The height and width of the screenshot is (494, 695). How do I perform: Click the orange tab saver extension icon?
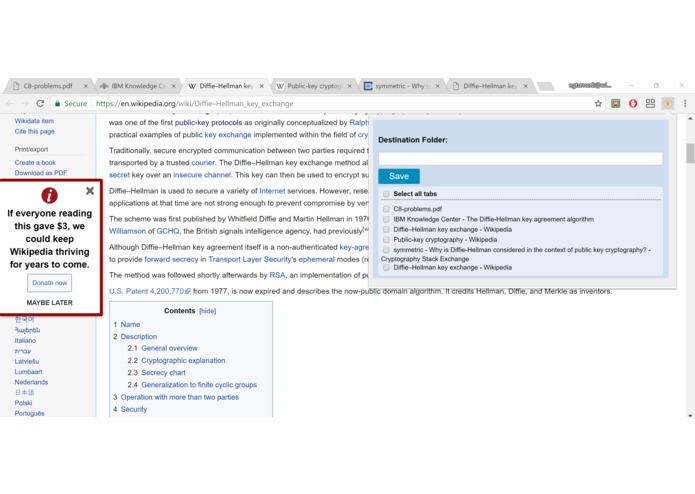pos(668,103)
